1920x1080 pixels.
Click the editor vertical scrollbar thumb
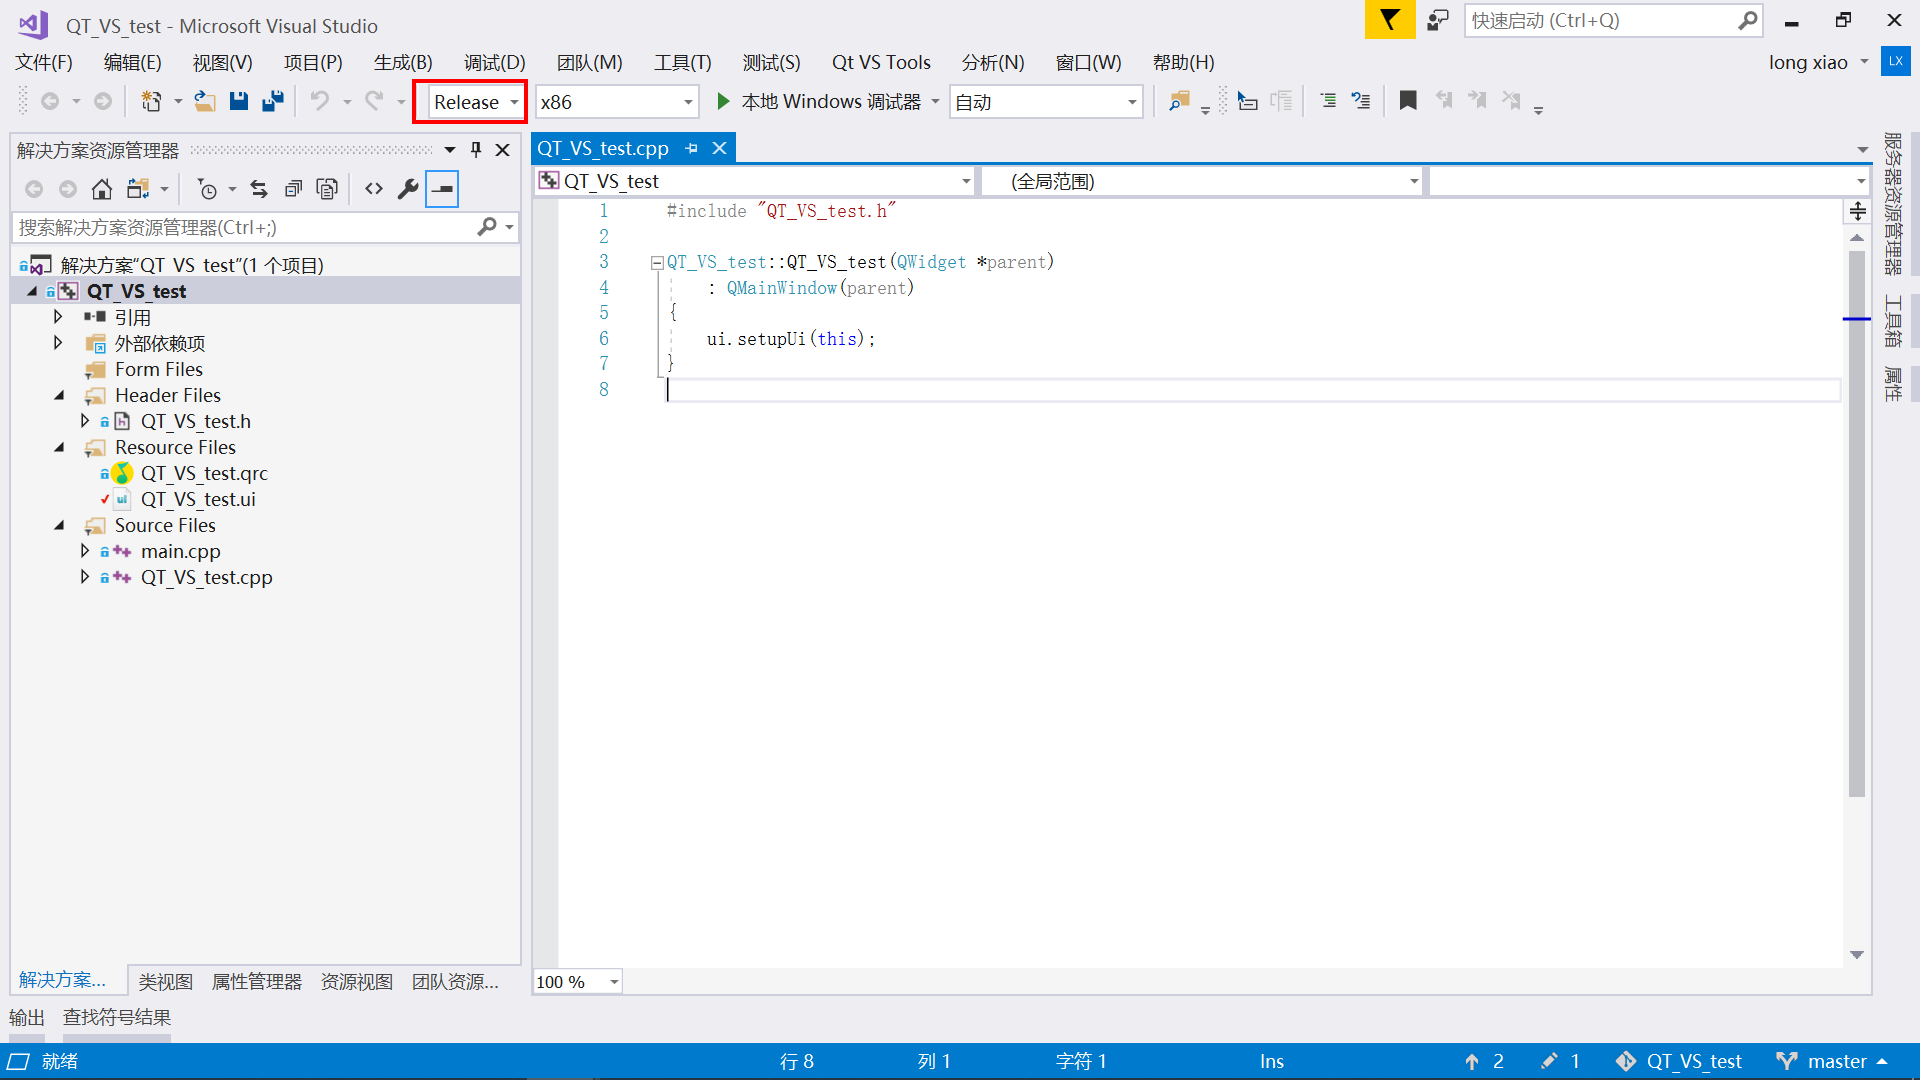click(1857, 520)
